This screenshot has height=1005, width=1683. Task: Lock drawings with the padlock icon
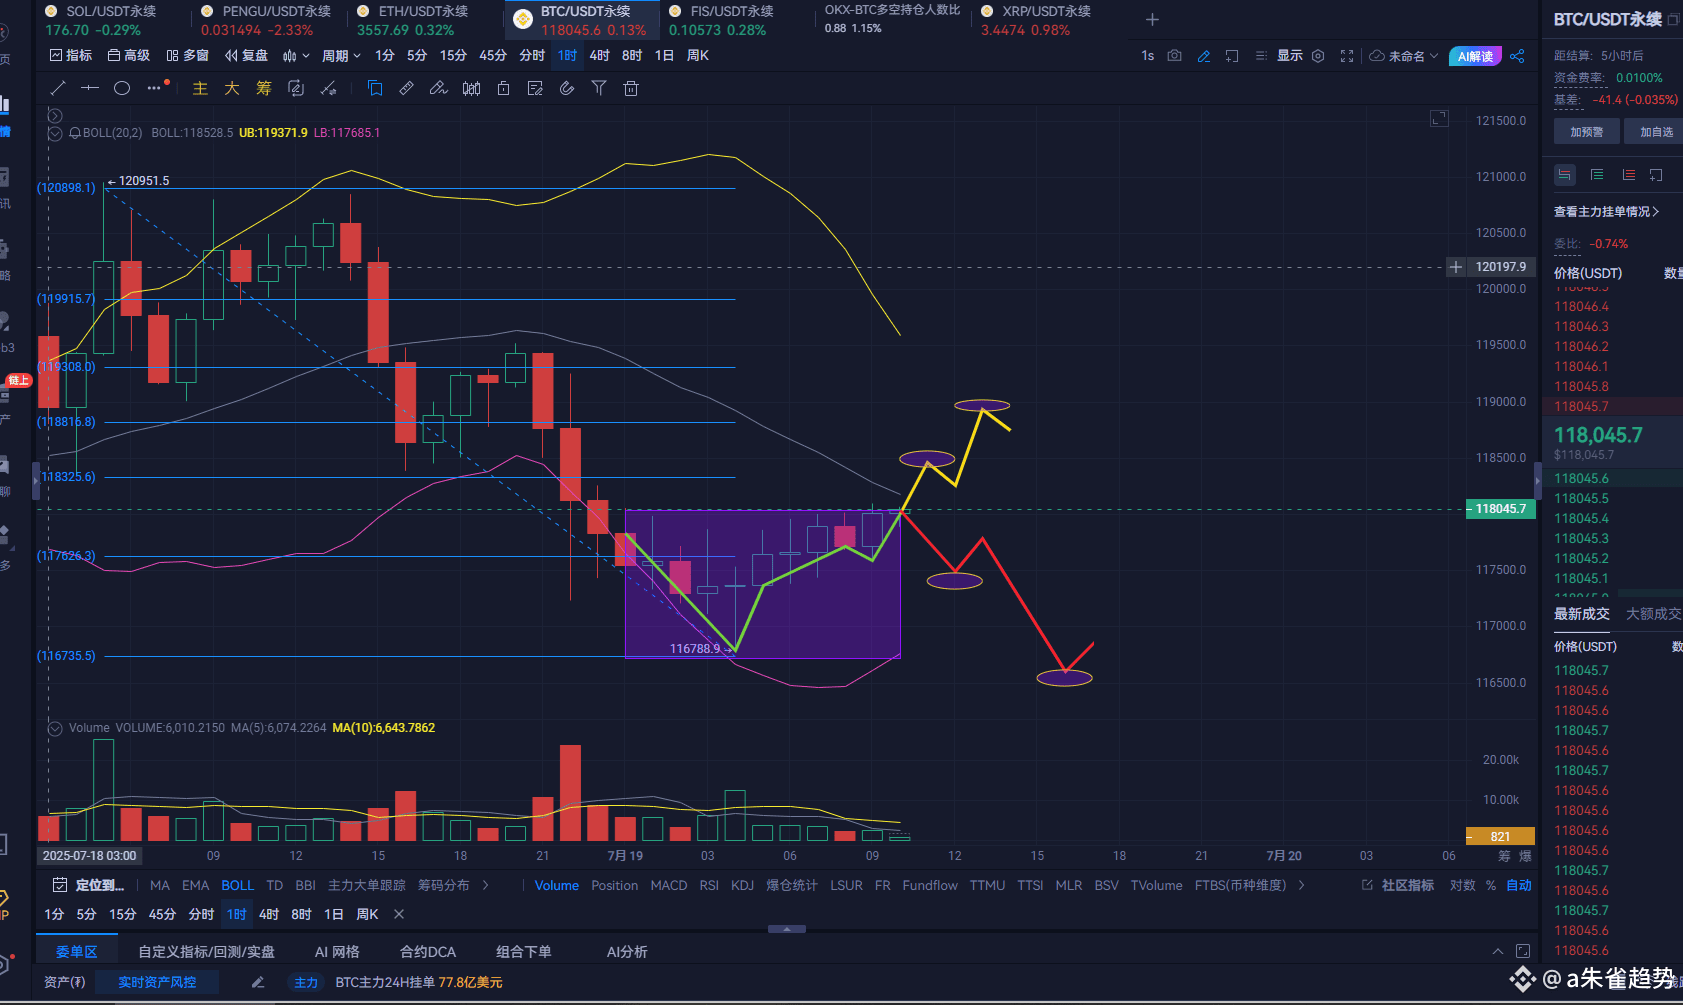pyautogui.click(x=504, y=88)
